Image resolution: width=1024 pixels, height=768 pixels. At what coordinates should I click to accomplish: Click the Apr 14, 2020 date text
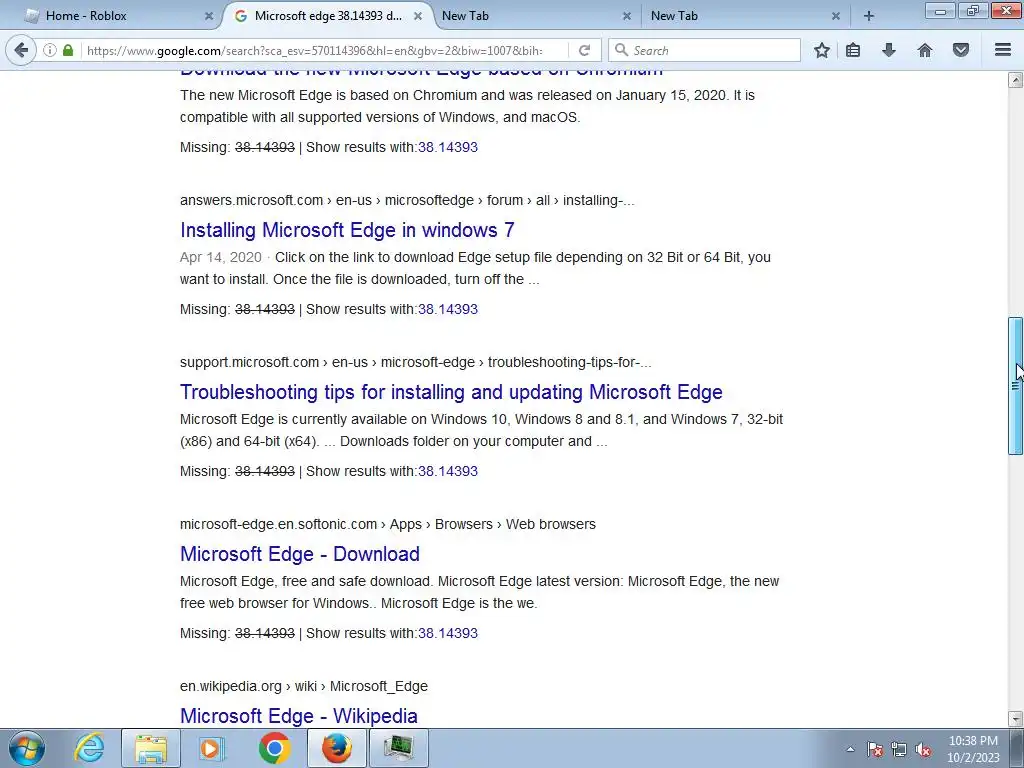click(x=221, y=257)
